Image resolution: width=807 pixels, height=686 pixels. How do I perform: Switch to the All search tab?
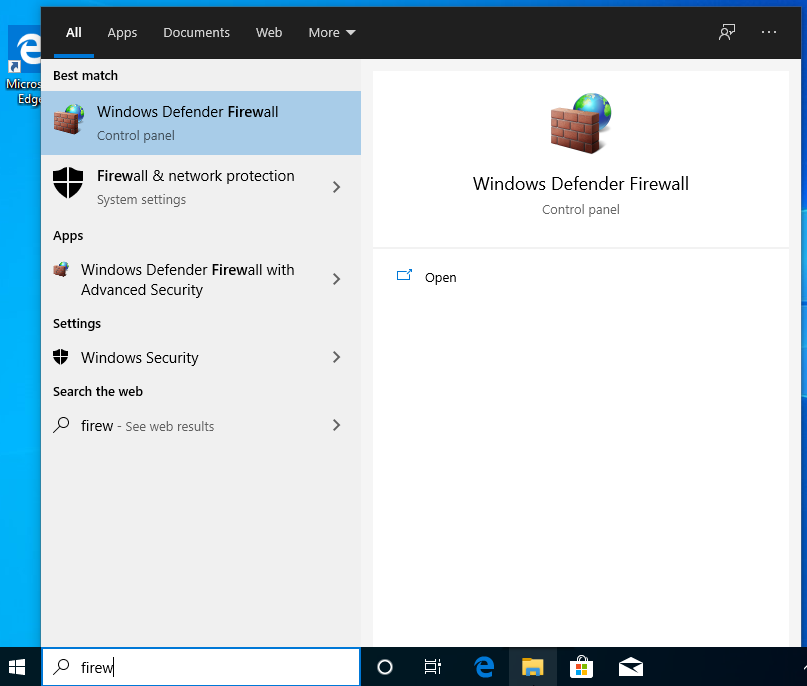(74, 32)
